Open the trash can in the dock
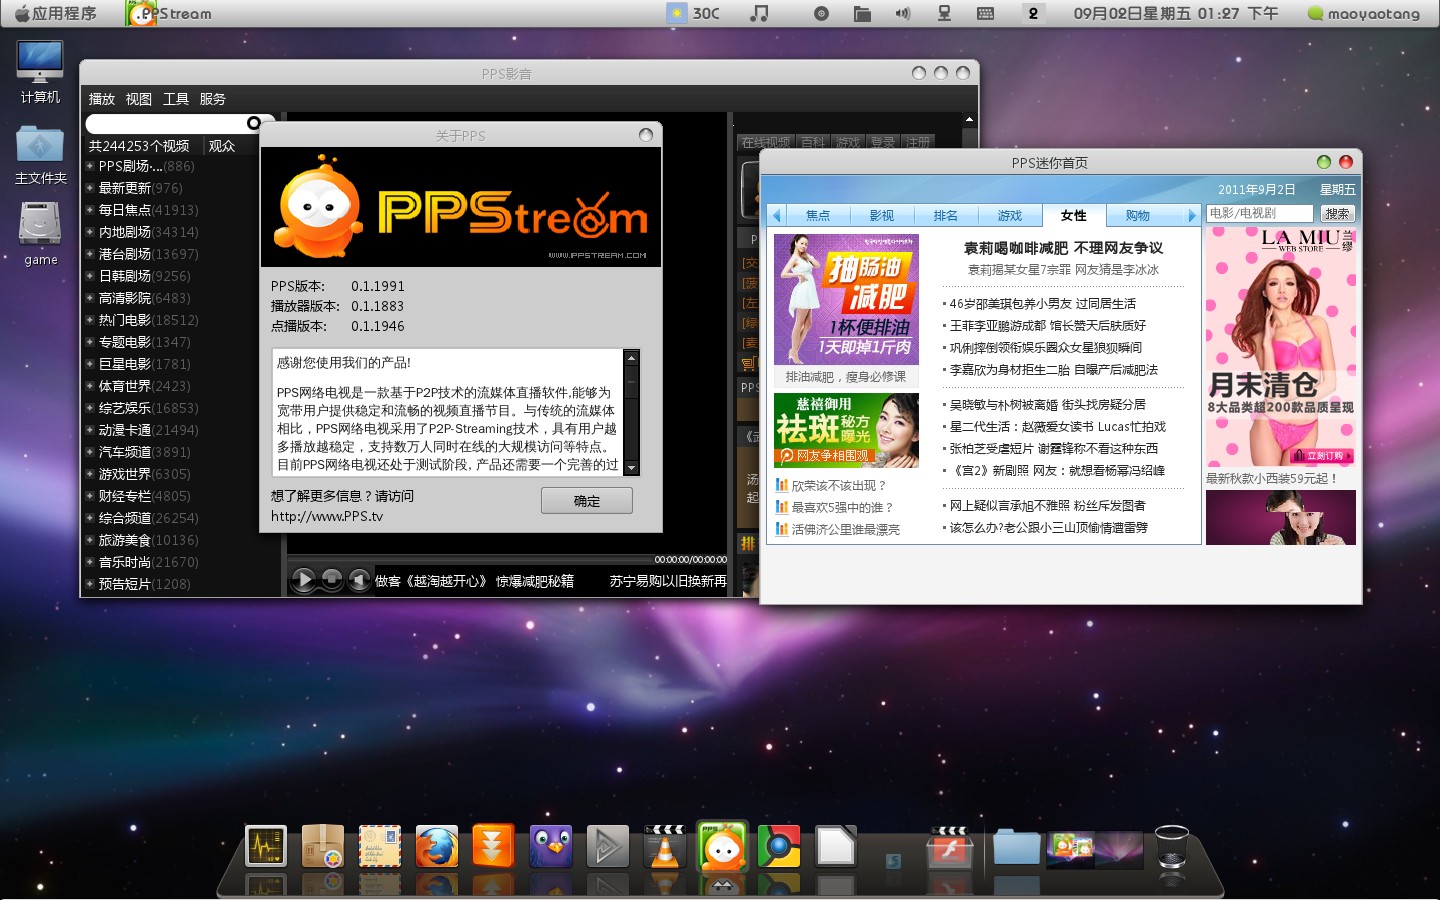Image resolution: width=1440 pixels, height=900 pixels. coord(1171,847)
